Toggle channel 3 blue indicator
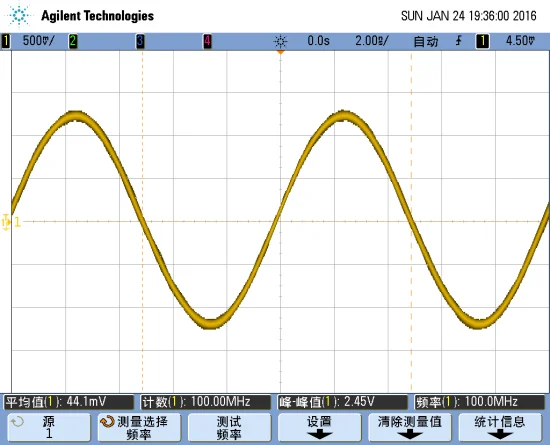 [x=140, y=41]
